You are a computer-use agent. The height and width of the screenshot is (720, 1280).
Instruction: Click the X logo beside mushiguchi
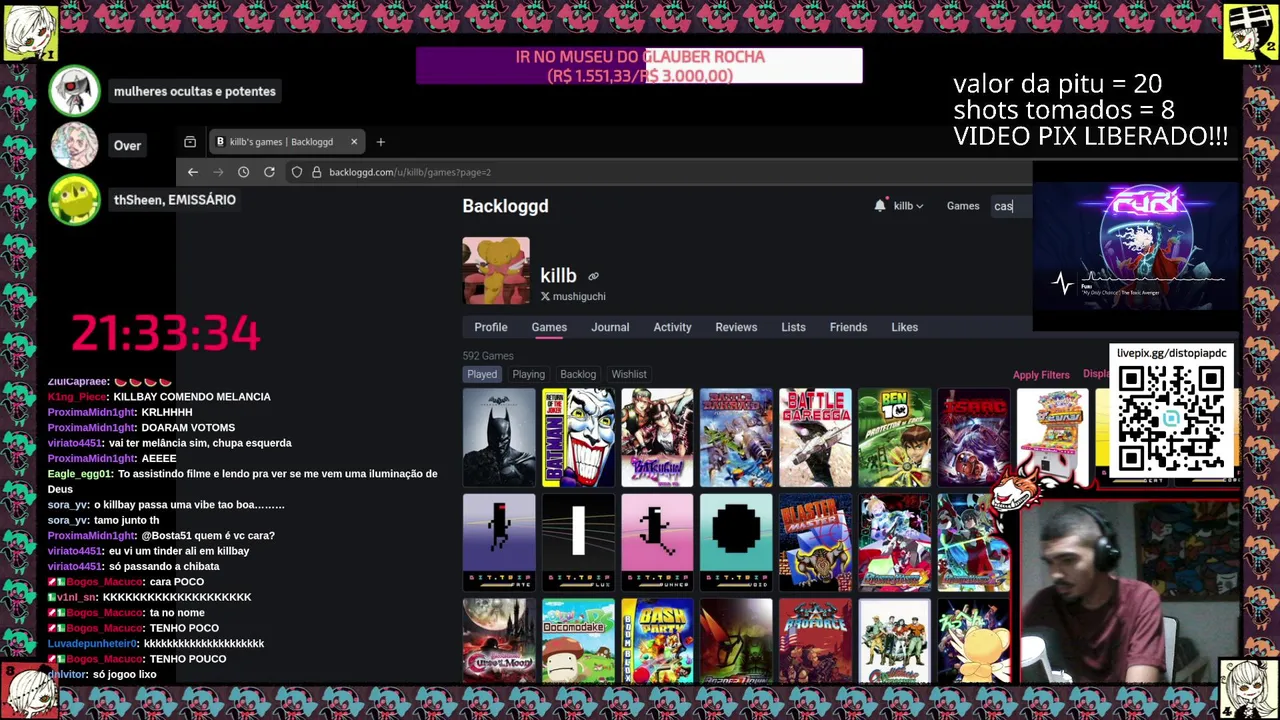click(x=546, y=296)
